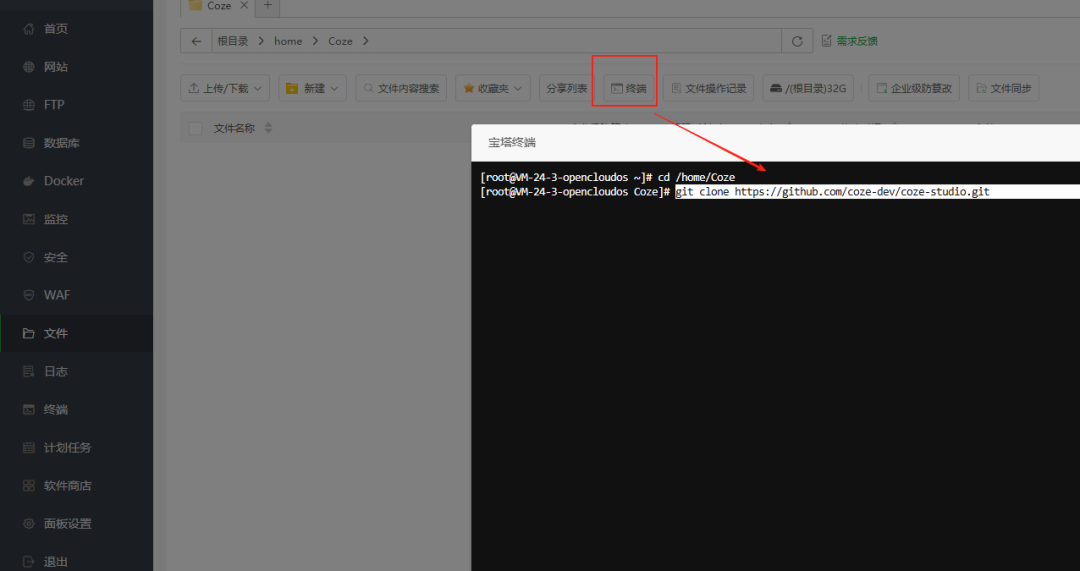Click the git clone command line in terminal
This screenshot has width=1080, height=571.
pos(832,192)
